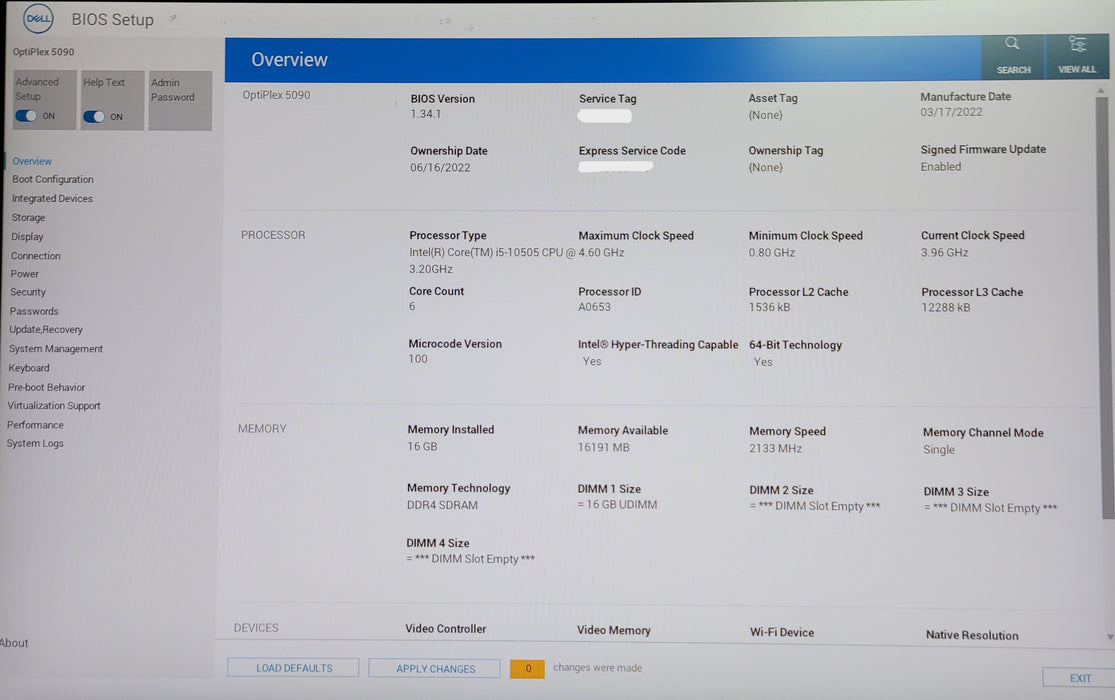Click Signed Firmware Update Enabled value
The image size is (1115, 700).
pos(941,166)
